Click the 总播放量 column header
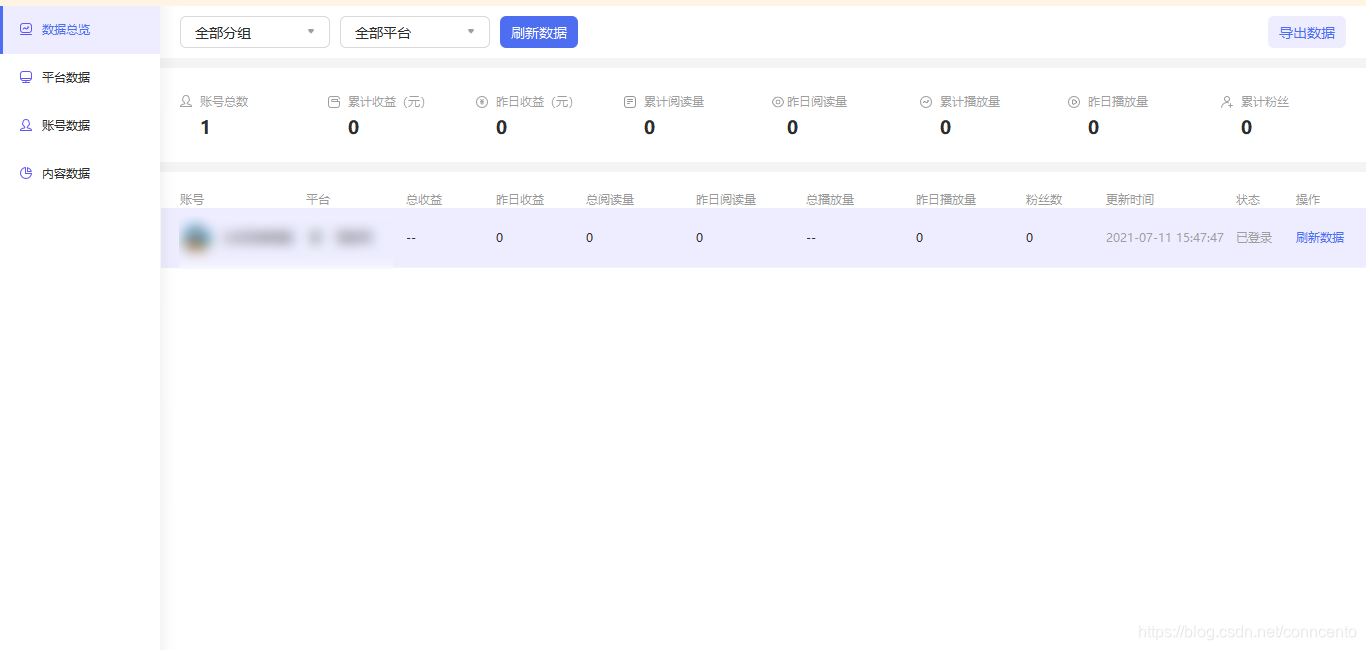This screenshot has width=1366, height=650. pyautogui.click(x=830, y=200)
